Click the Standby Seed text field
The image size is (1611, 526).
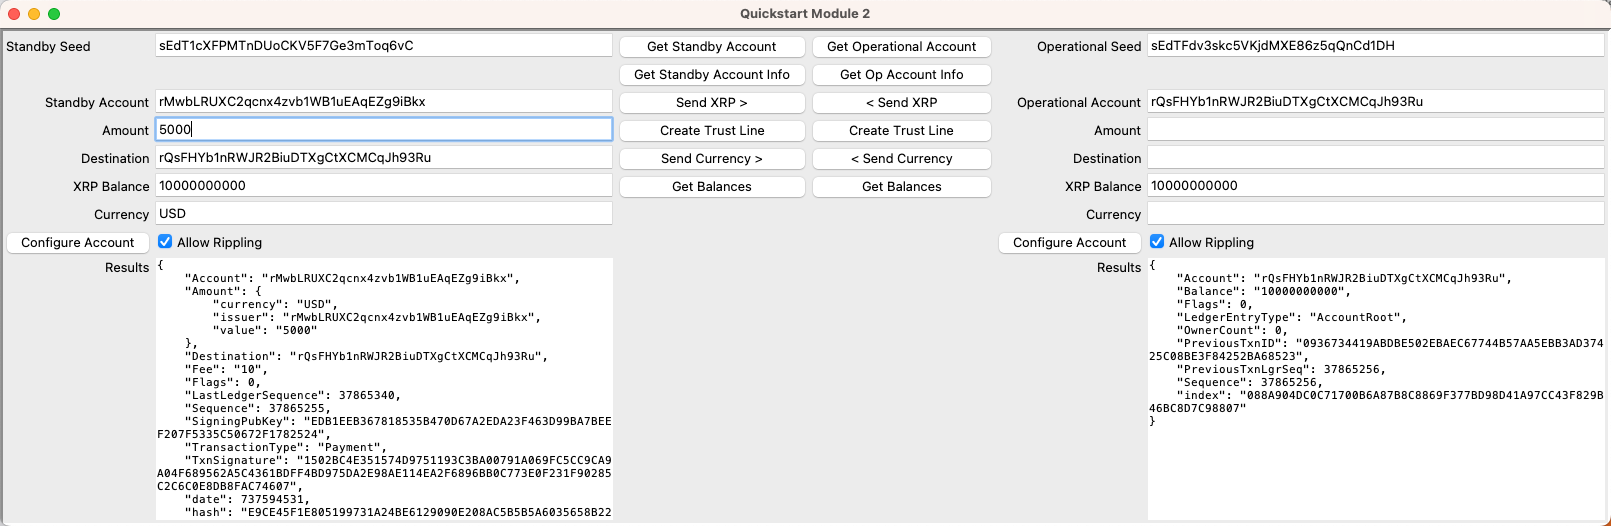pyautogui.click(x=383, y=46)
